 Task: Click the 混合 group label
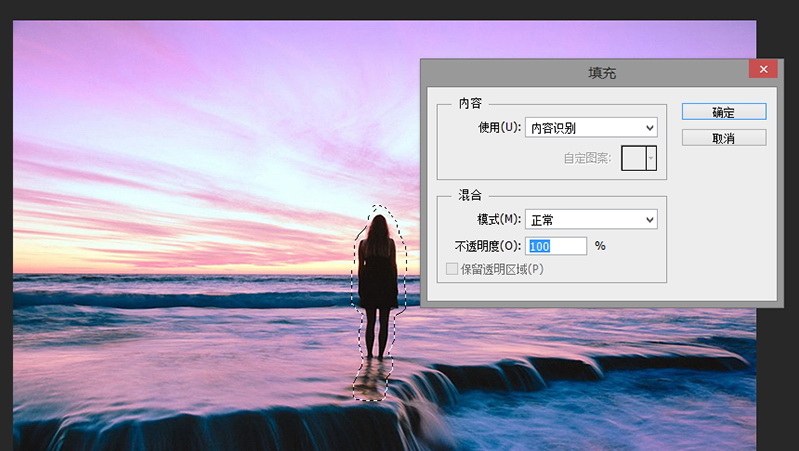click(470, 195)
